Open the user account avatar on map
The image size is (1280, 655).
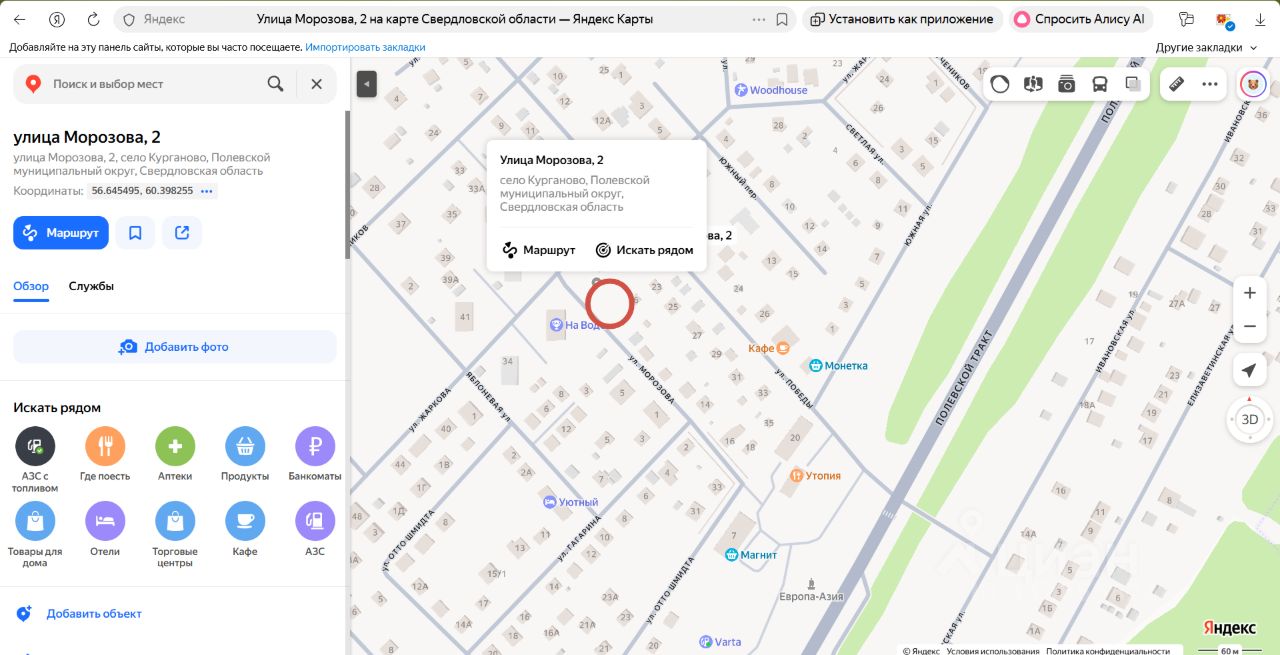point(1253,84)
